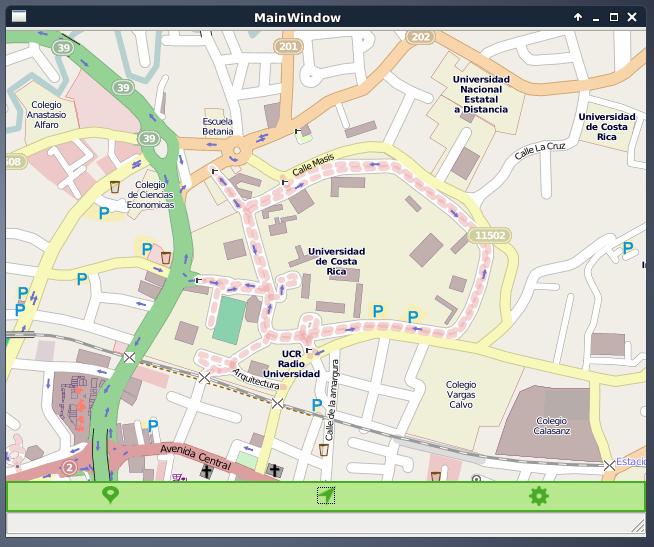Activate the navigation arrow button
Viewport: 654px width, 547px height.
[326, 496]
